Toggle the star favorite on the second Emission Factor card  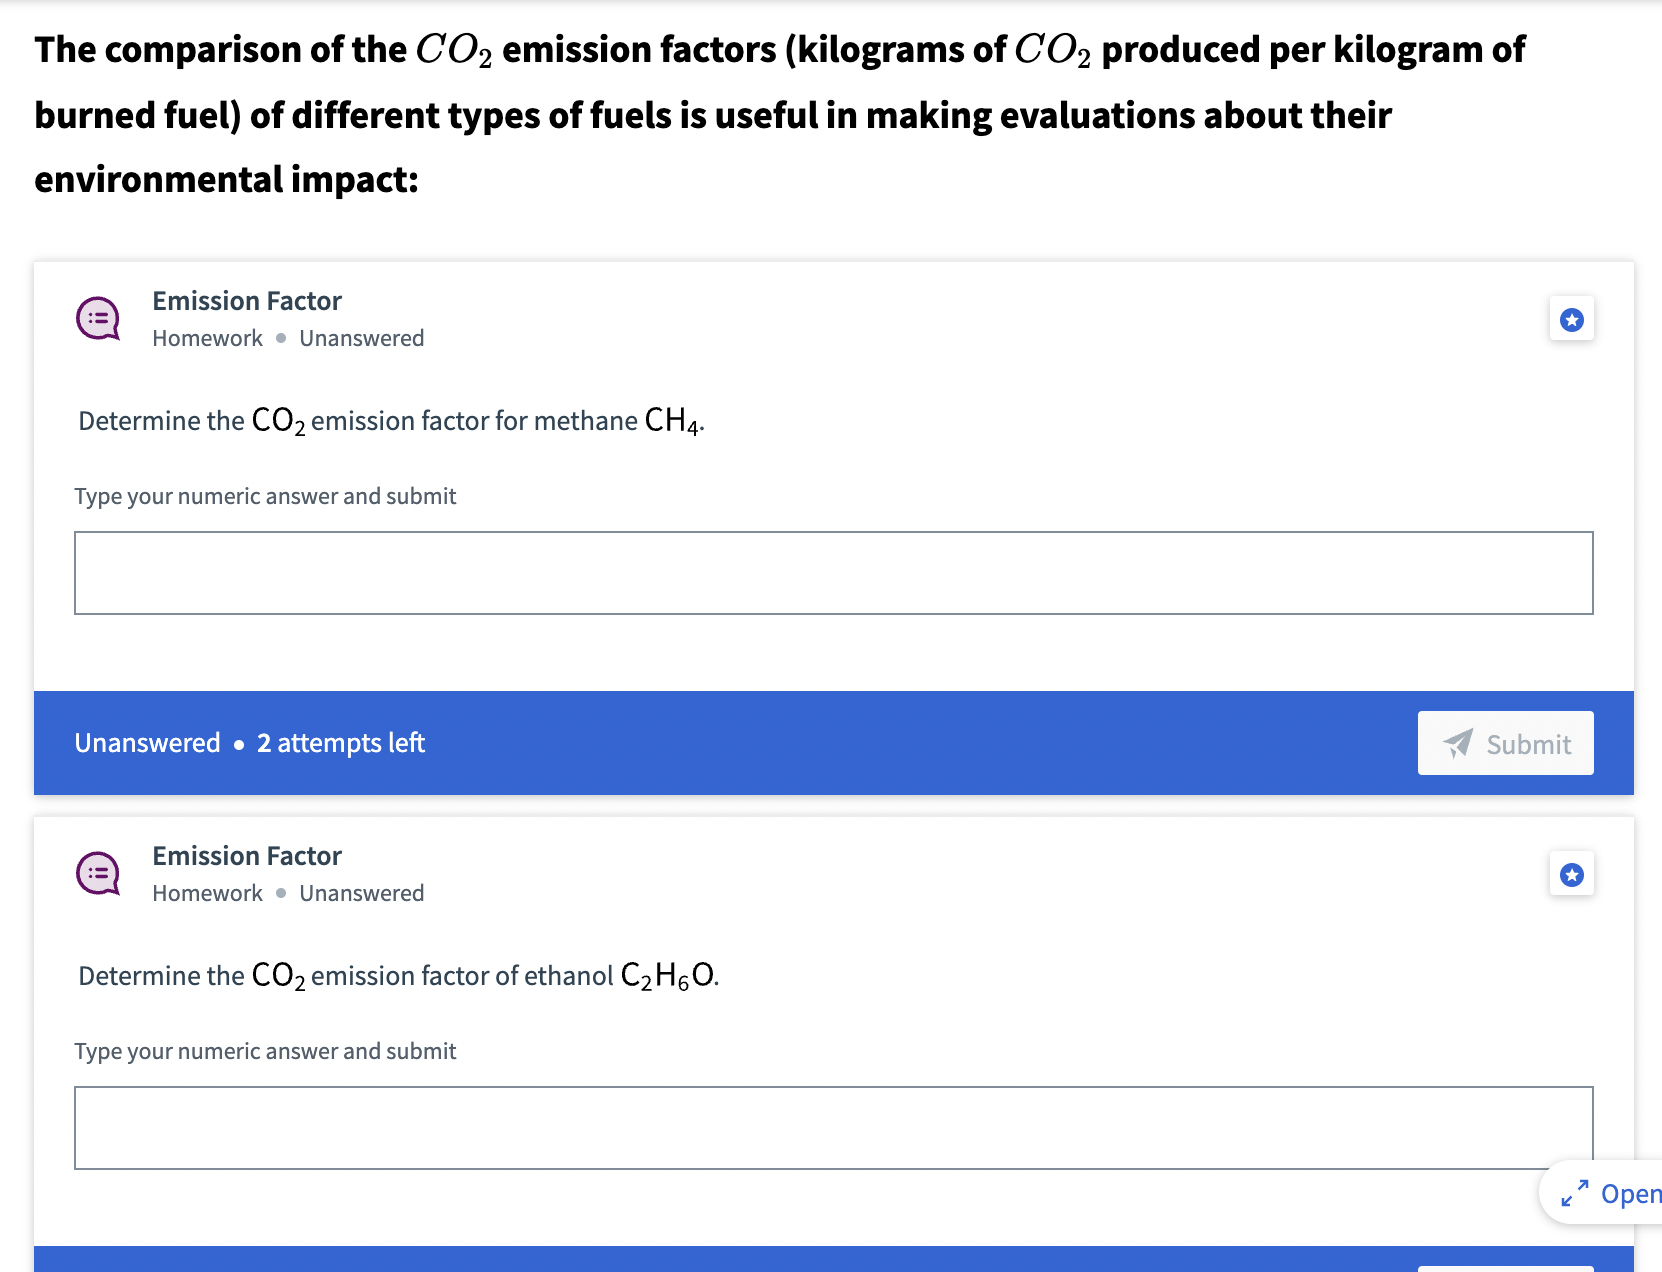(x=1572, y=873)
